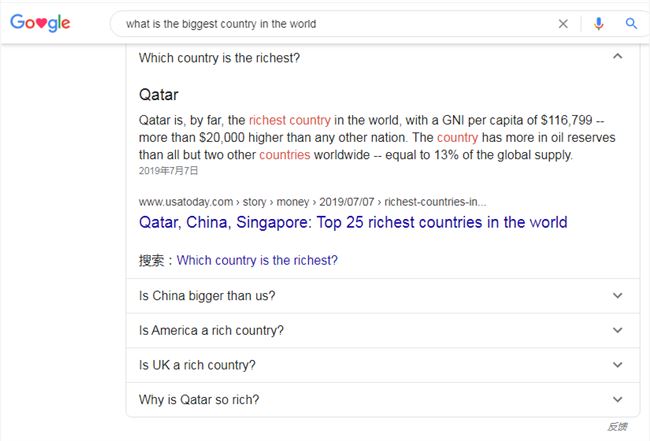Click the up chevron of richest country question
The image size is (650, 441).
click(x=618, y=56)
